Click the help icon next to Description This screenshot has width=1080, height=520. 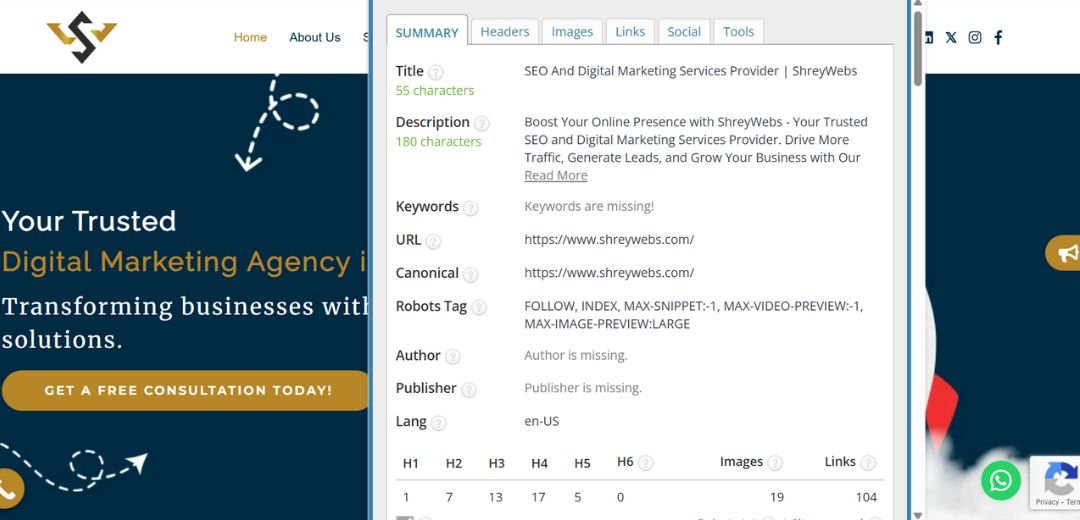point(481,123)
